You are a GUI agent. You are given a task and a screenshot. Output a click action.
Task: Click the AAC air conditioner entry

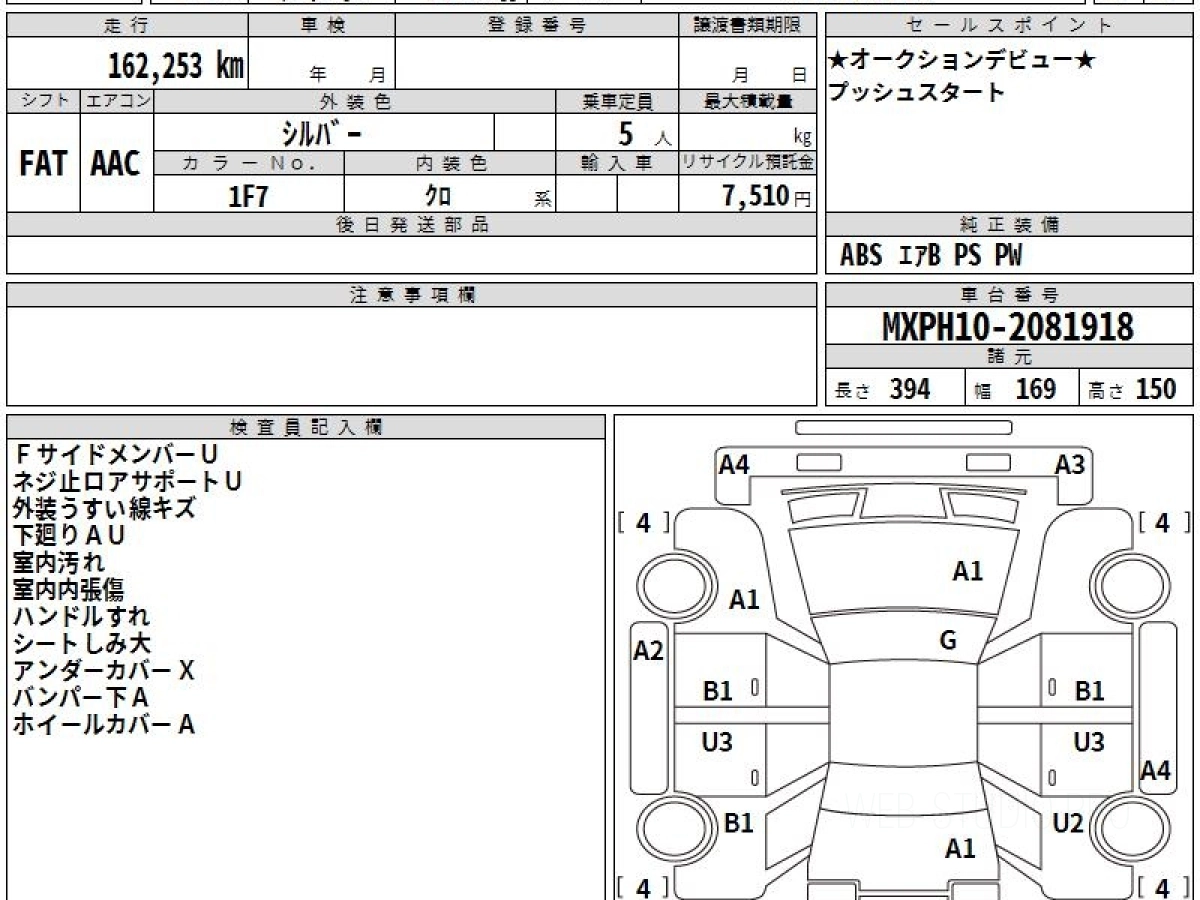coord(116,164)
